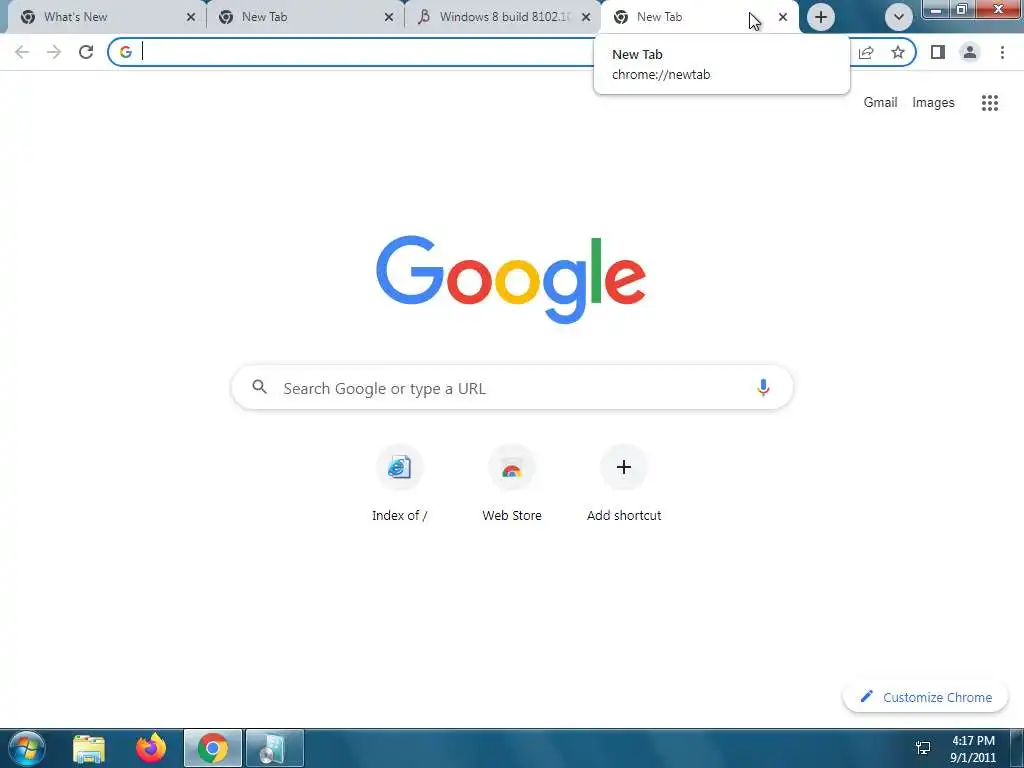Click the Google logo

pos(511,280)
